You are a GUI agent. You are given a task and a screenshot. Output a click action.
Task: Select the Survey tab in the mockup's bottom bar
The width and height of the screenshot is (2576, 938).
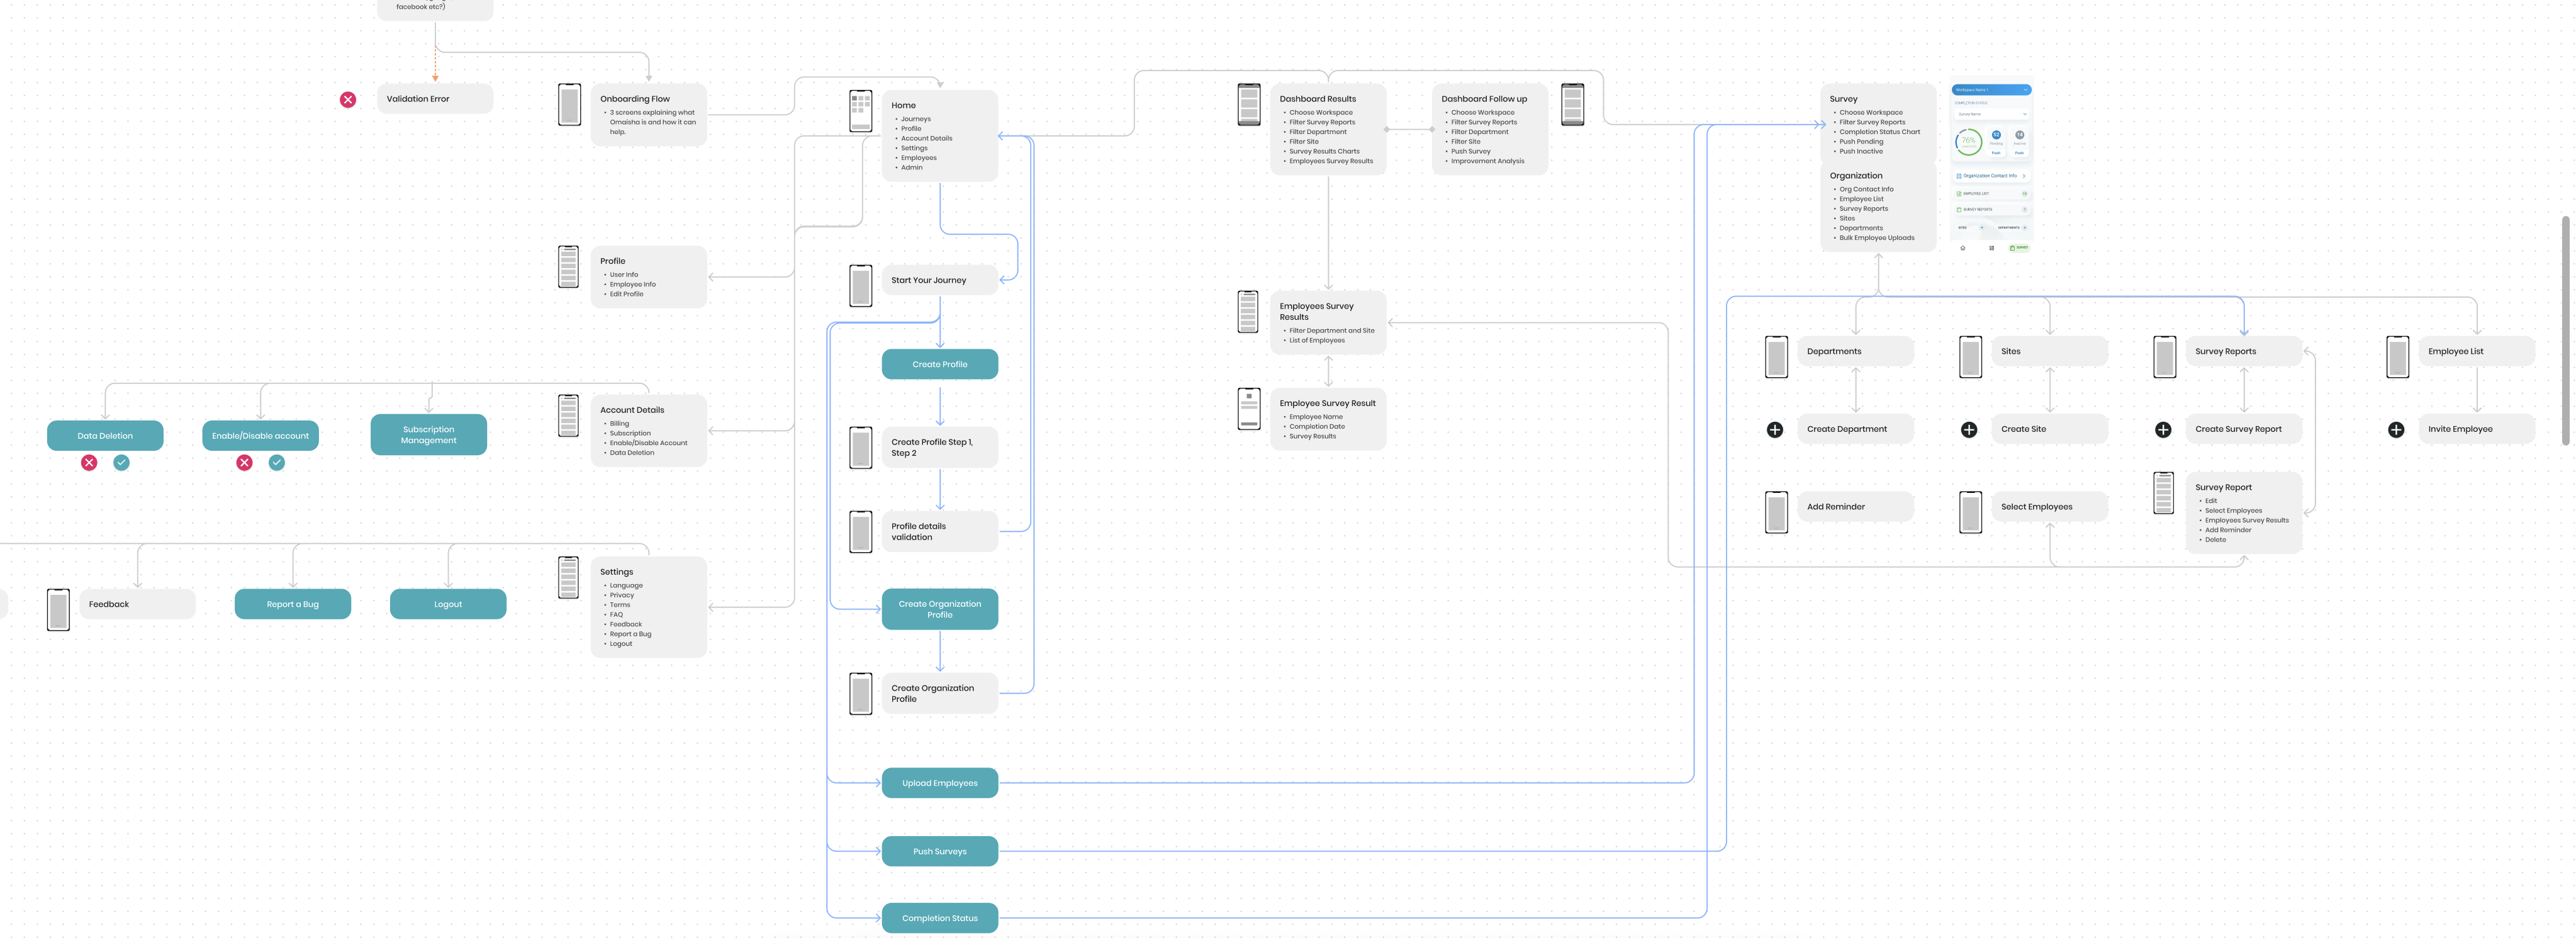point(2019,248)
